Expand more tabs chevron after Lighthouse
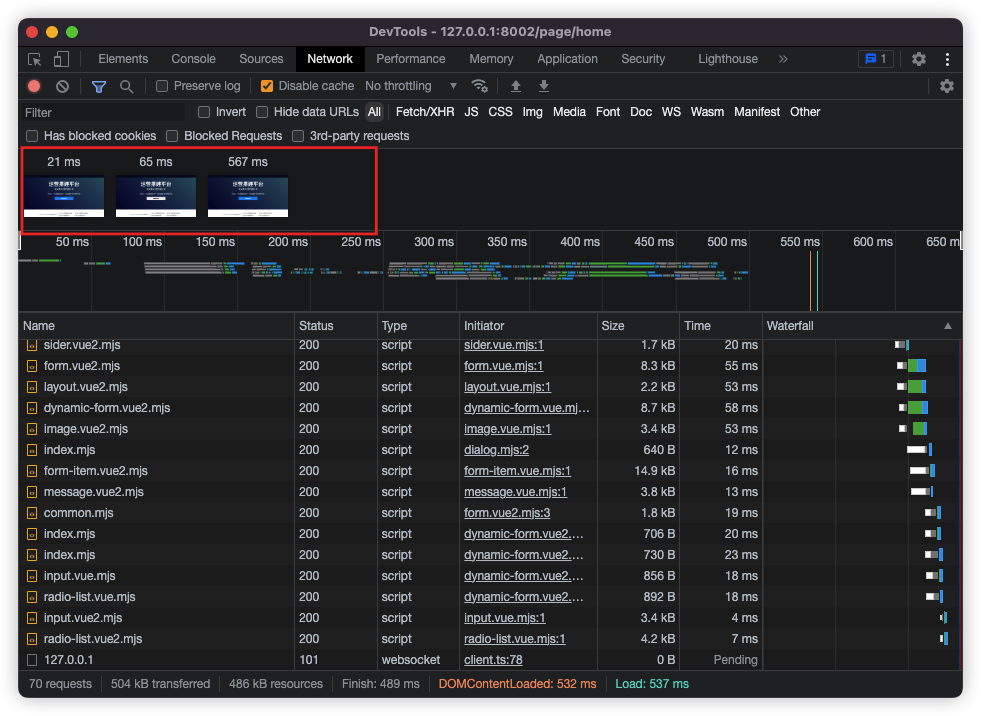 (x=783, y=59)
